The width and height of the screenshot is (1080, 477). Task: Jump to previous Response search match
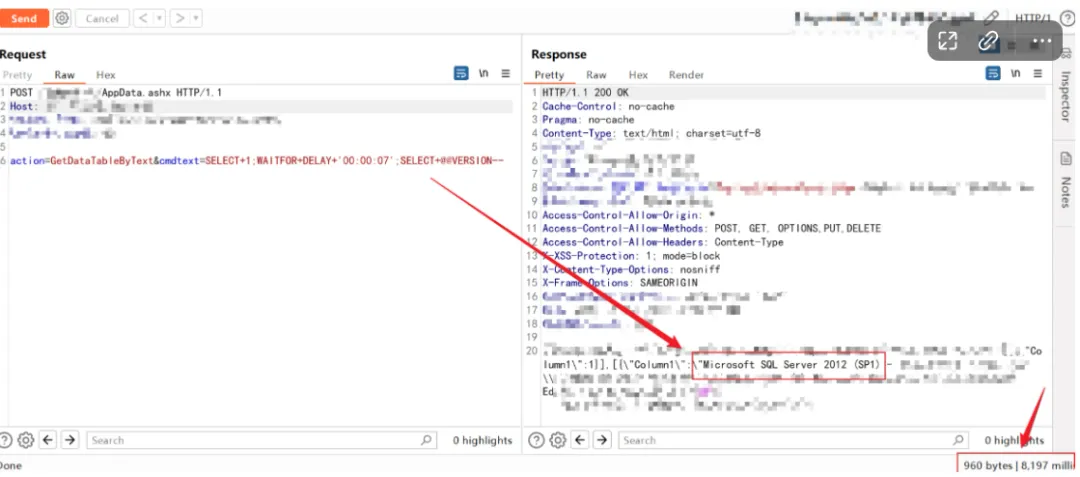(580, 440)
